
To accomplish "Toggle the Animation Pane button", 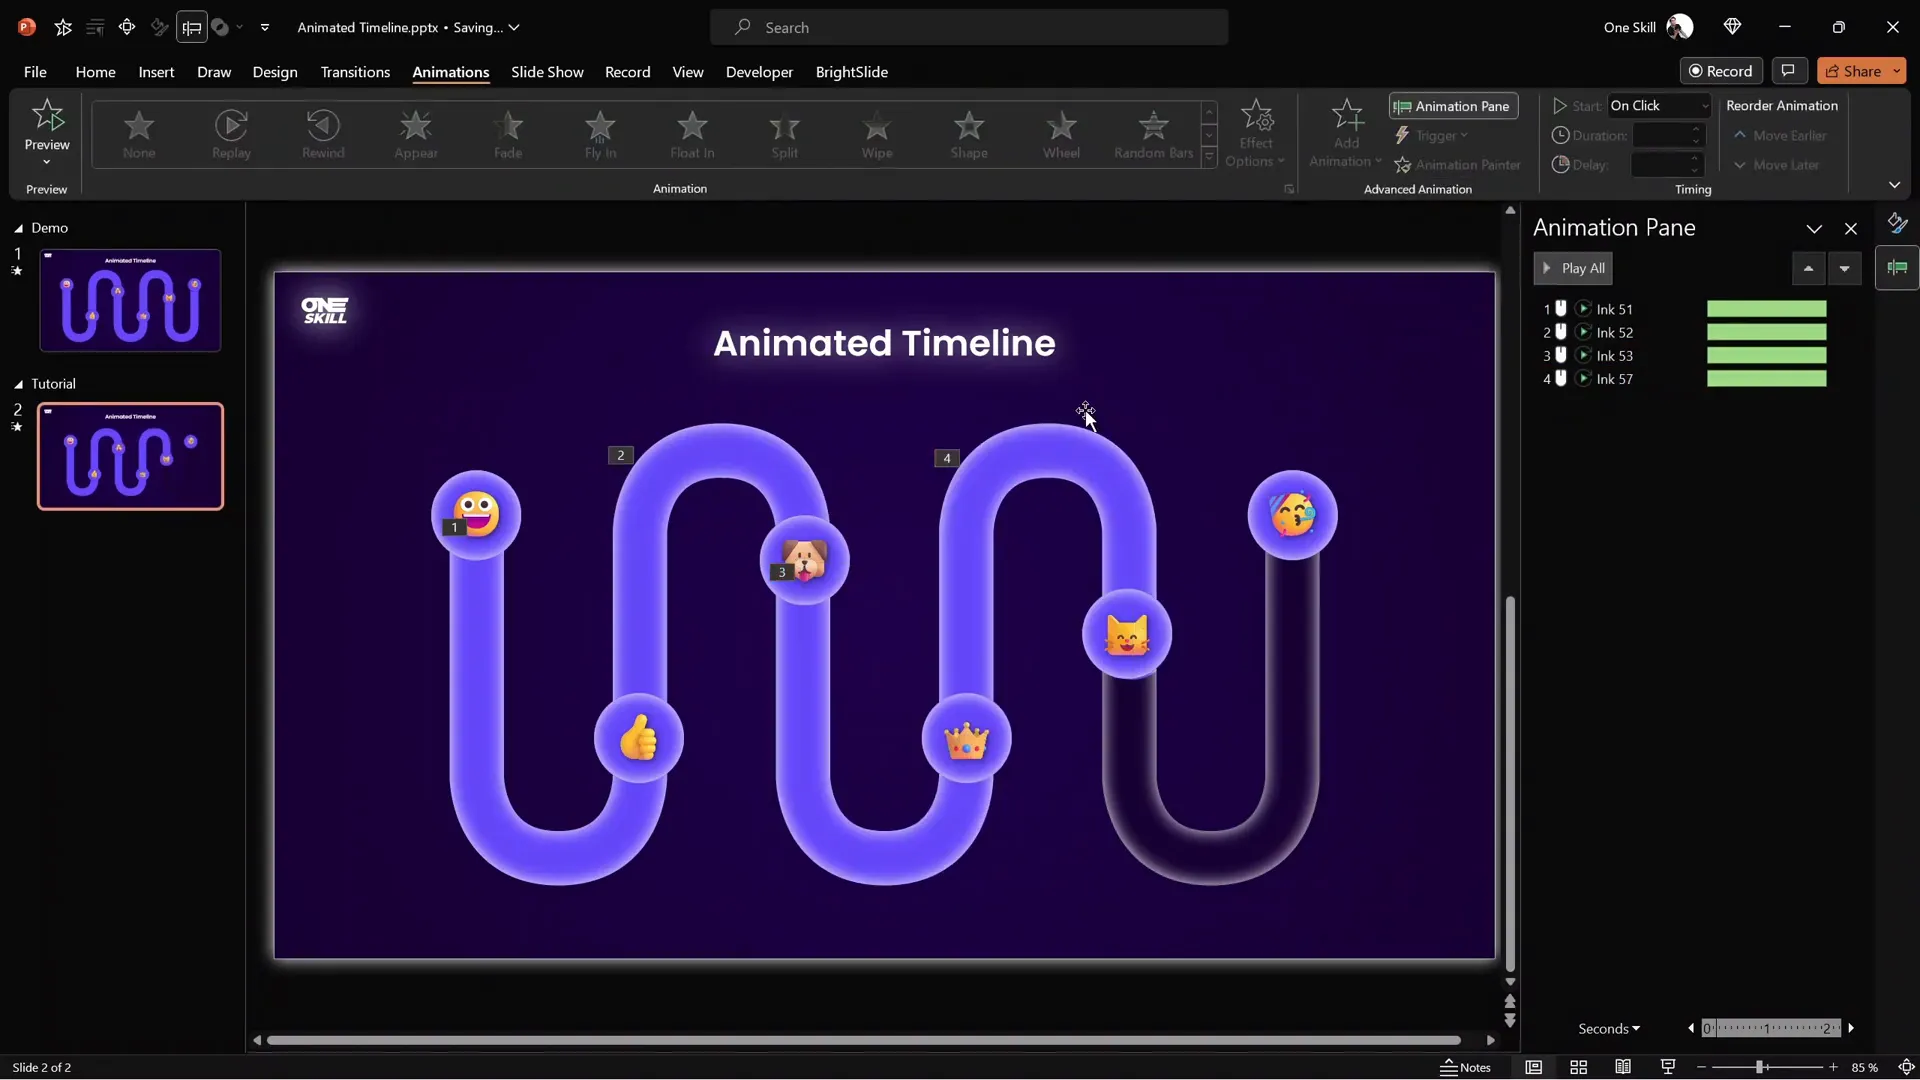I will tap(1453, 106).
